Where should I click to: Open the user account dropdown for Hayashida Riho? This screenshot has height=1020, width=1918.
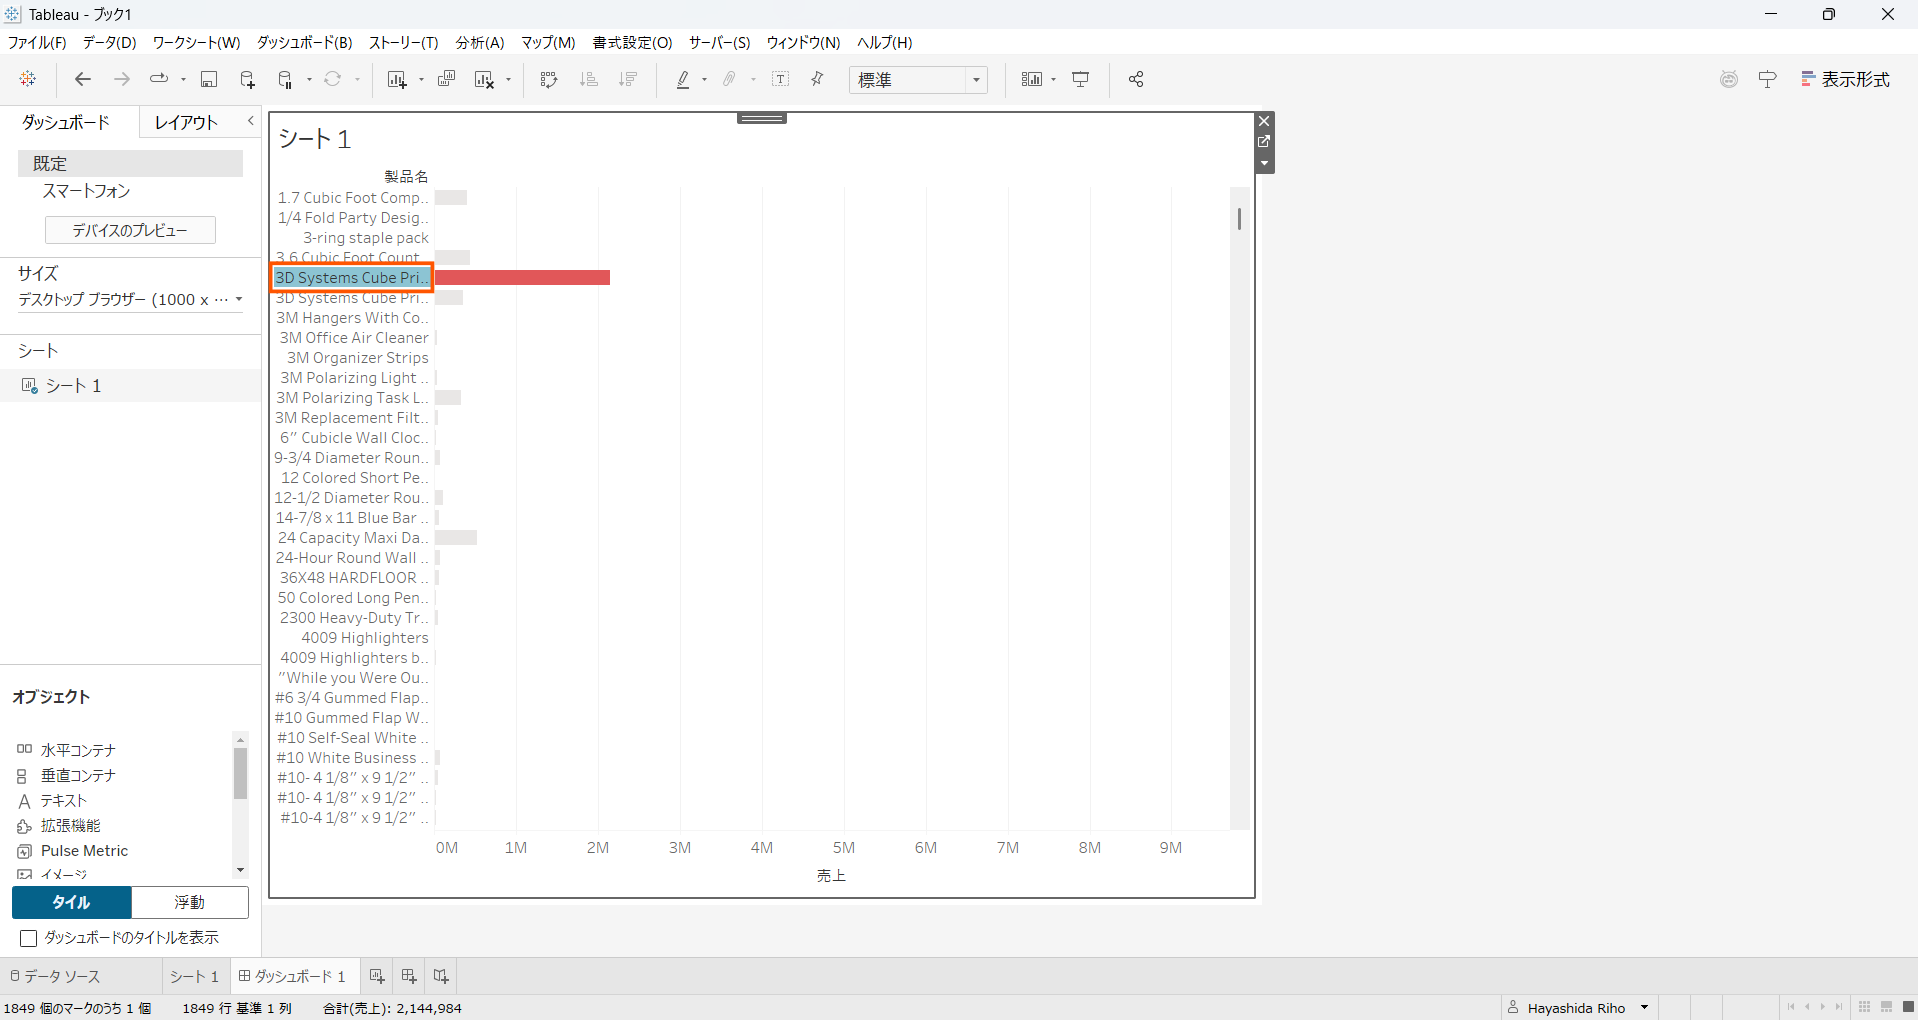[x=1644, y=1008]
